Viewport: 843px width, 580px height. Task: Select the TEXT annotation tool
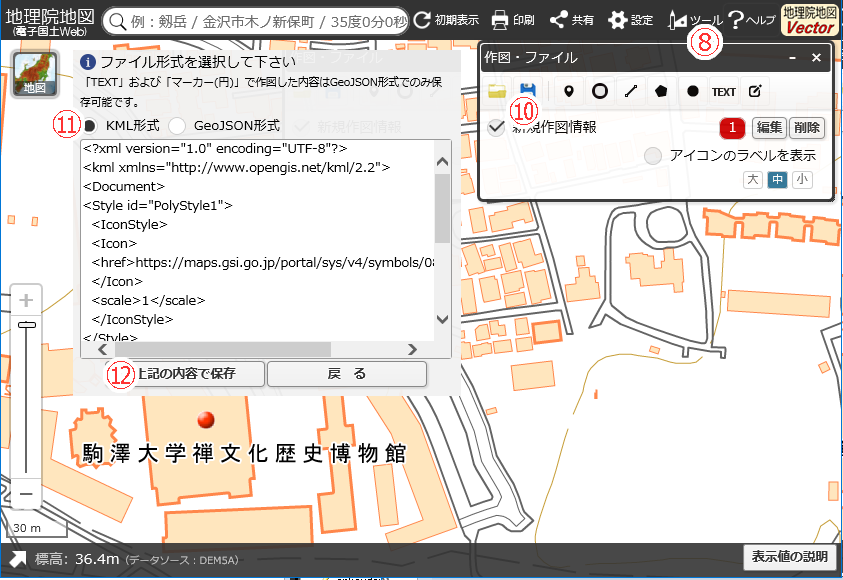pyautogui.click(x=723, y=91)
